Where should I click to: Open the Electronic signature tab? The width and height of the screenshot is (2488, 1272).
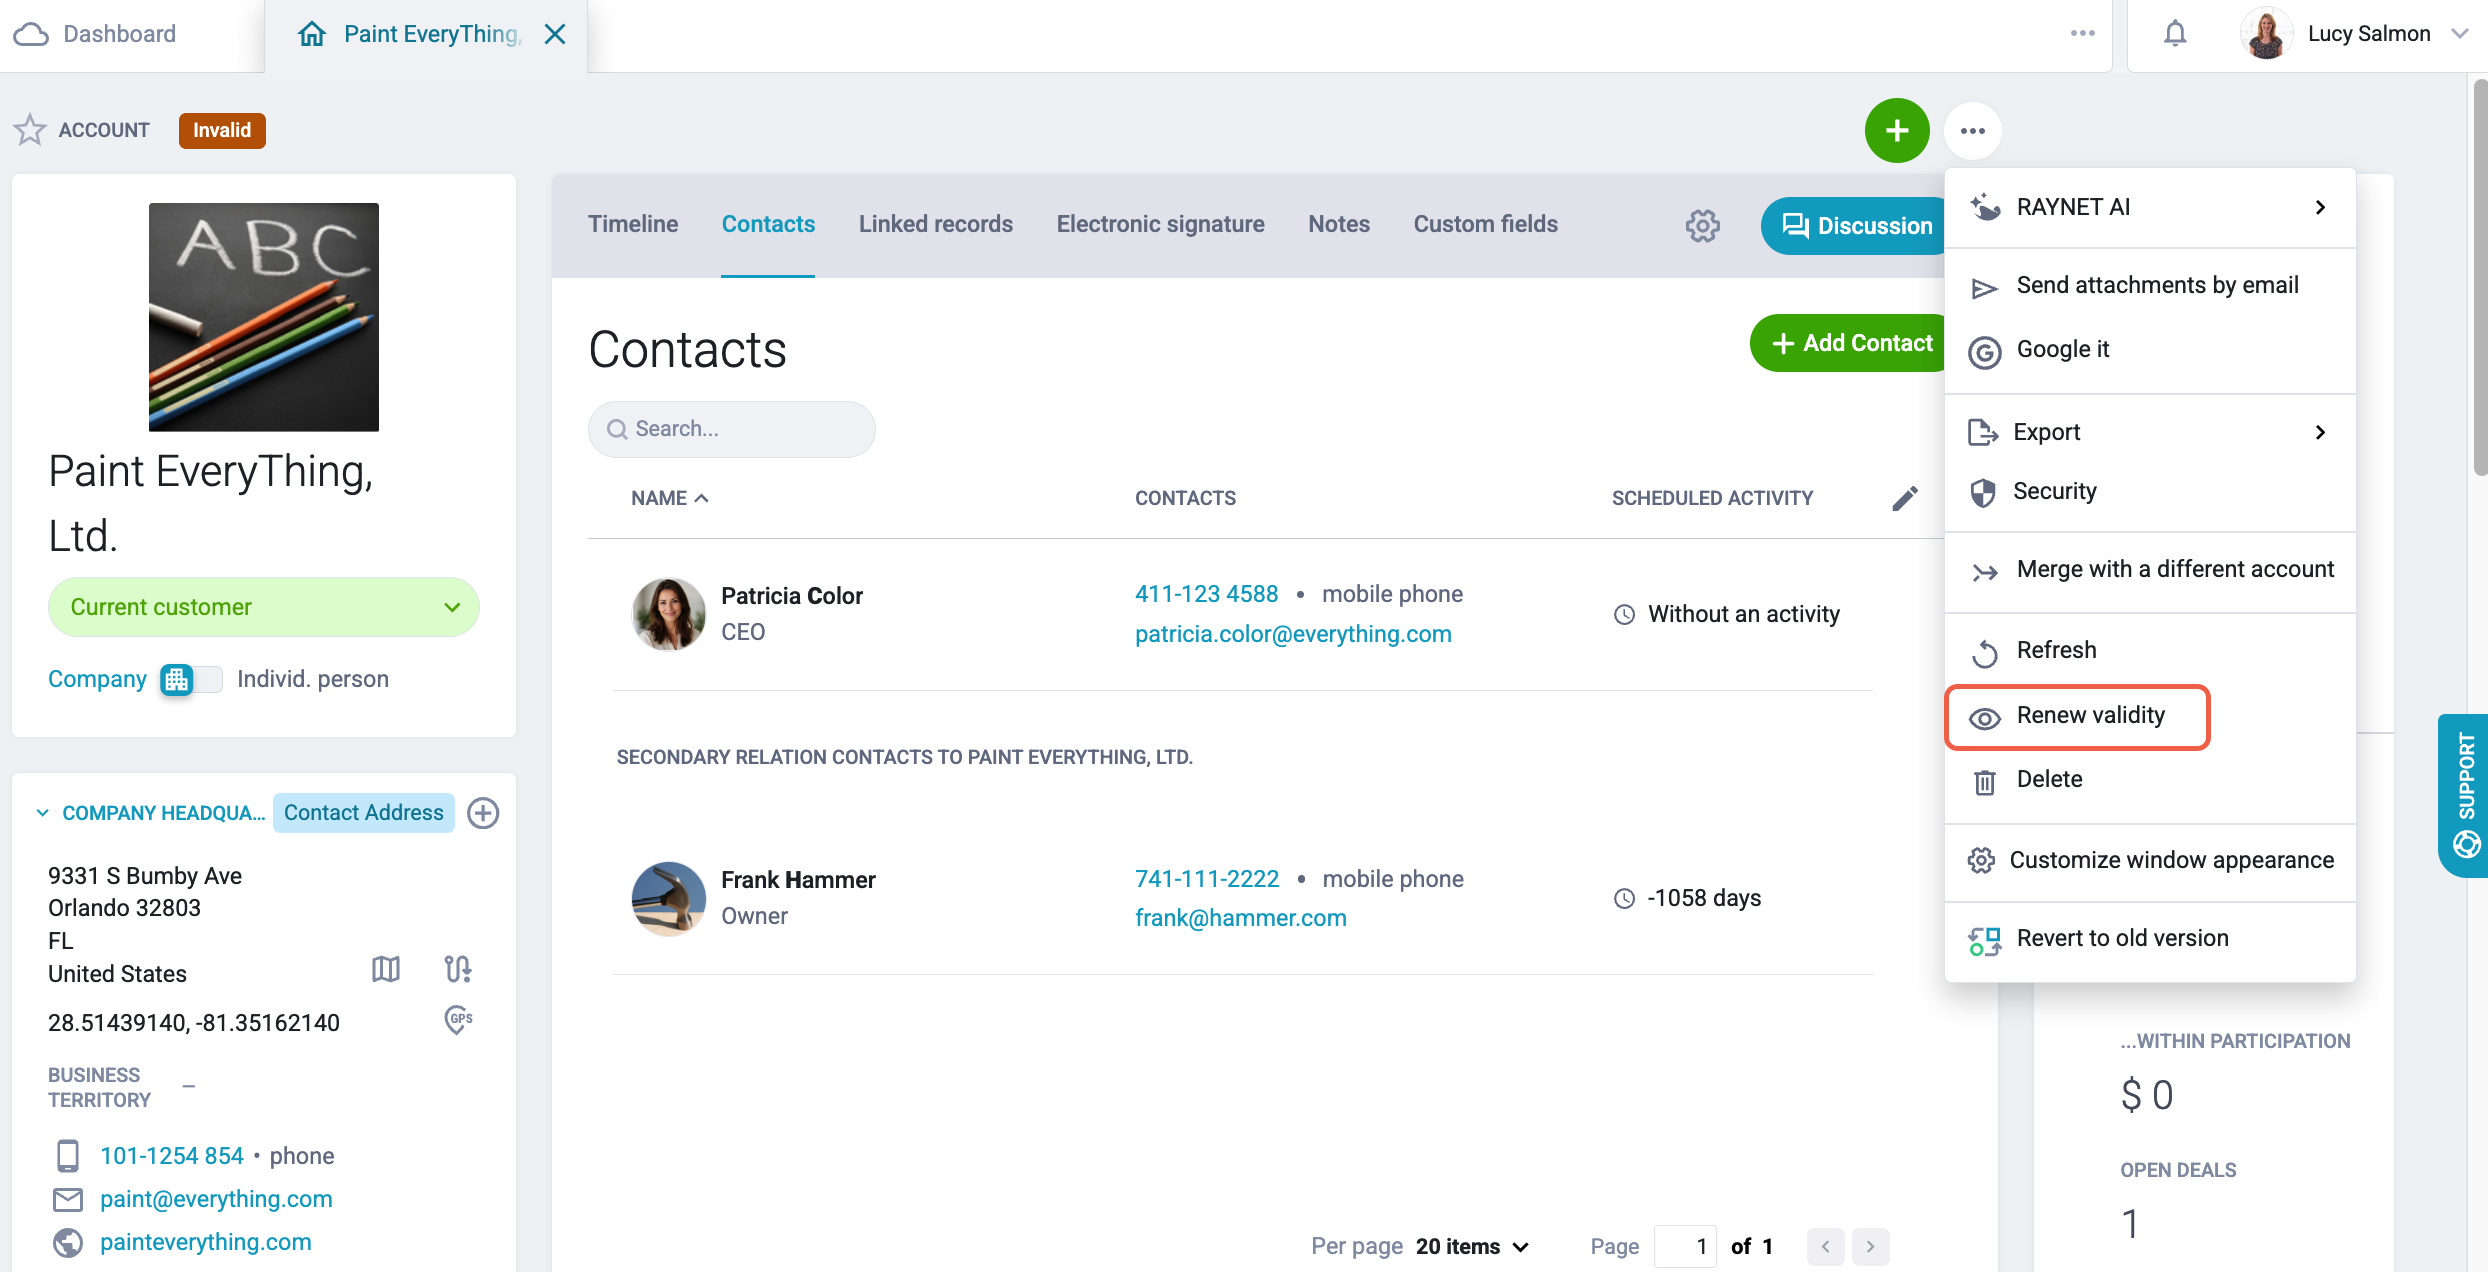1160,224
